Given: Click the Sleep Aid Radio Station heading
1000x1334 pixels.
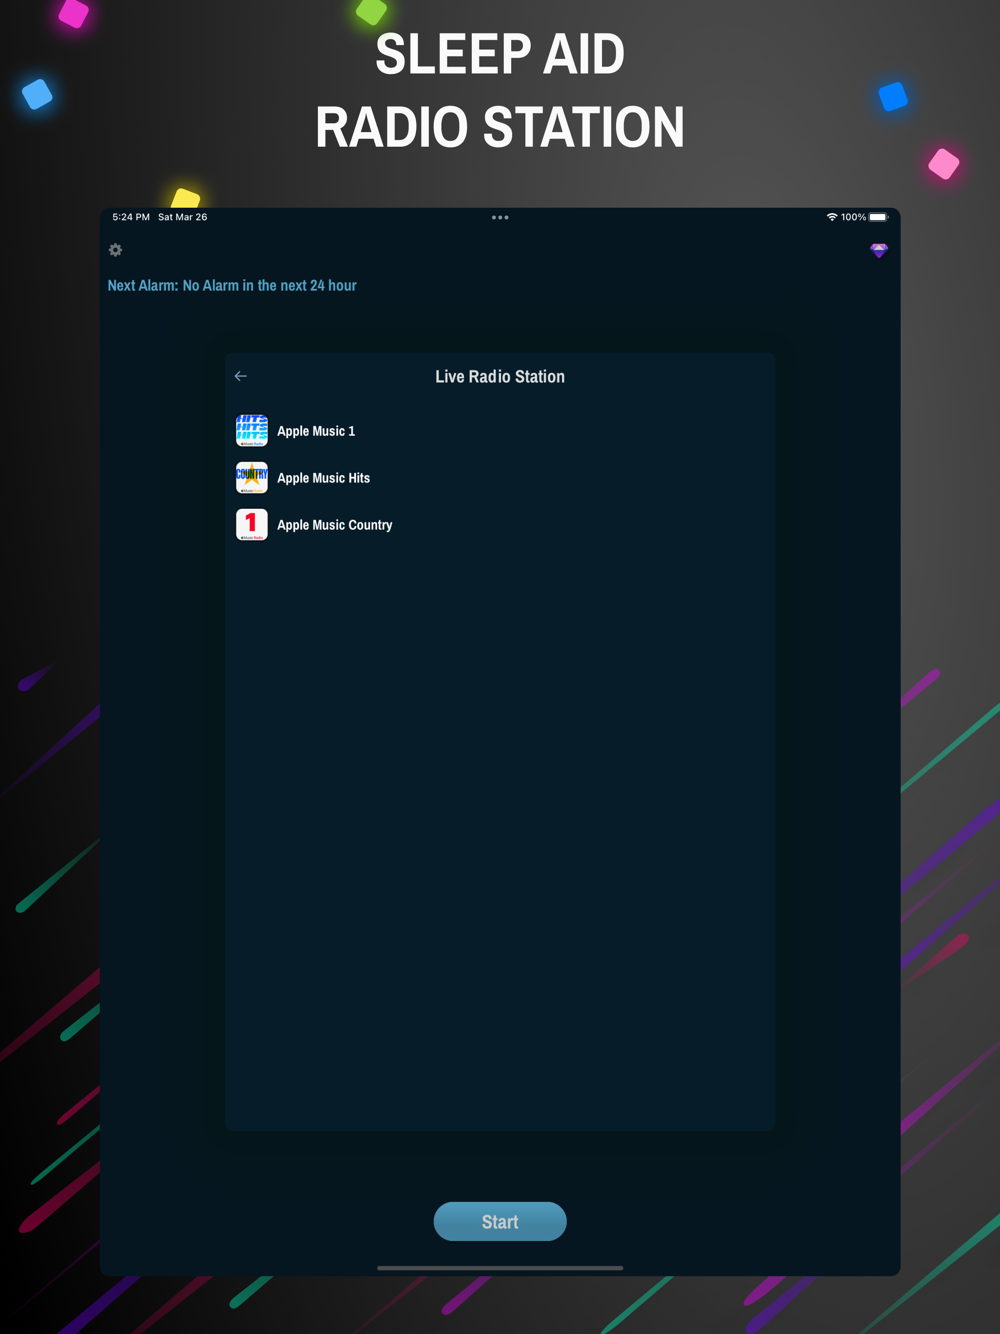Looking at the screenshot, I should pos(500,91).
